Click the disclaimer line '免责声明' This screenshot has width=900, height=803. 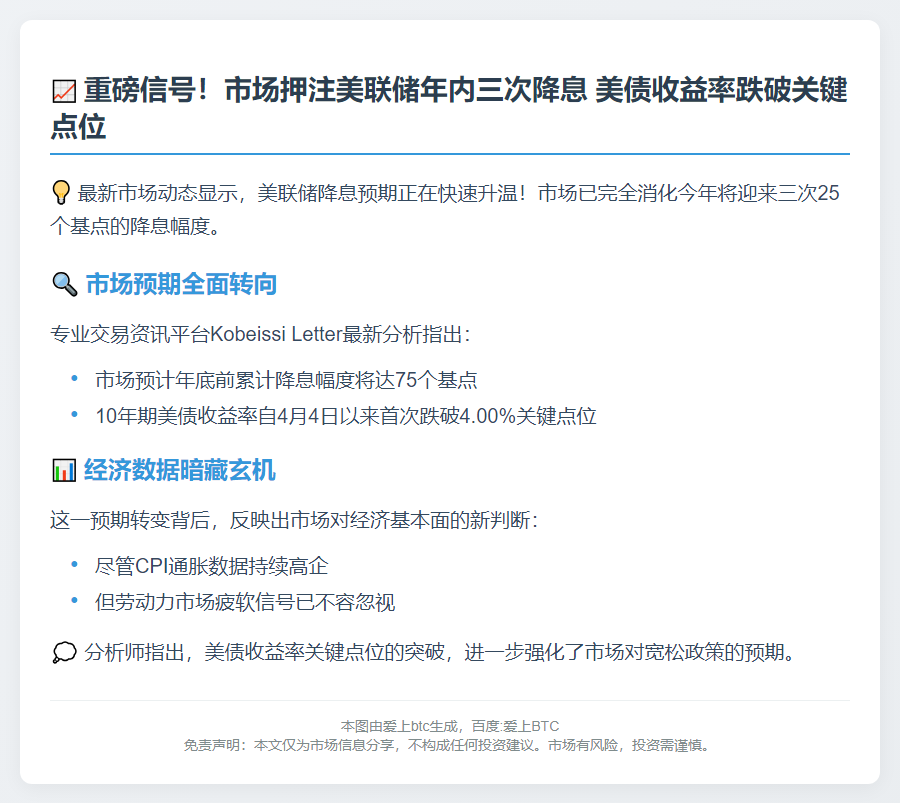(x=447, y=746)
